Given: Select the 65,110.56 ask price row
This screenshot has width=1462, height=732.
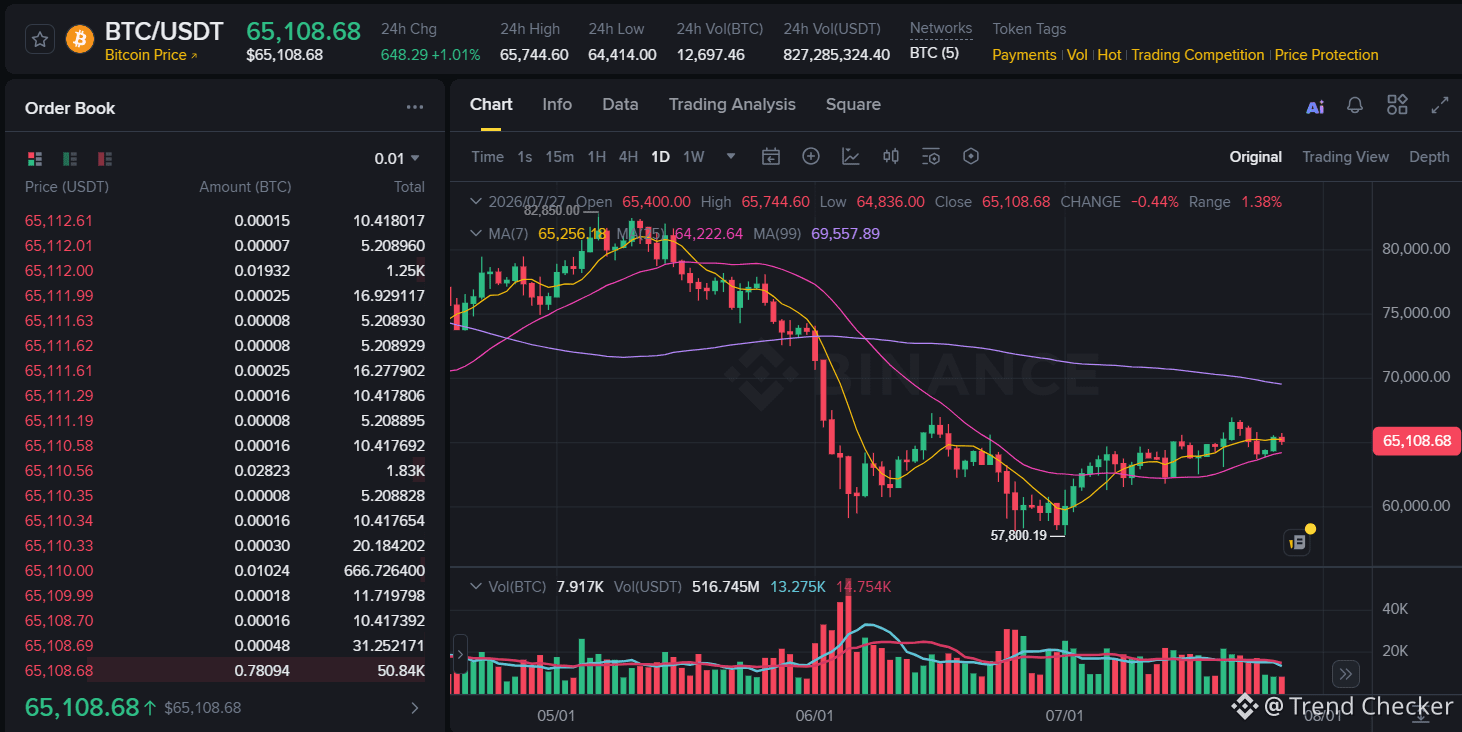Looking at the screenshot, I should [x=225, y=471].
